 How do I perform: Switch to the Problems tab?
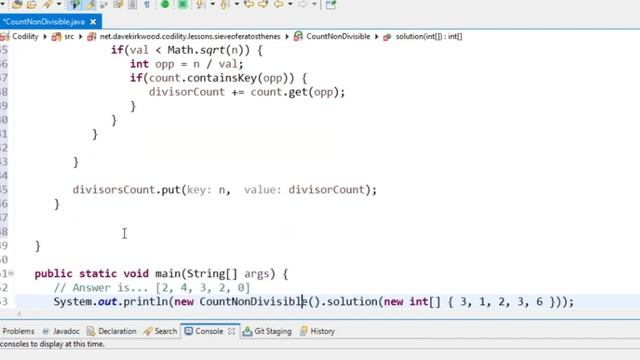click(18, 331)
